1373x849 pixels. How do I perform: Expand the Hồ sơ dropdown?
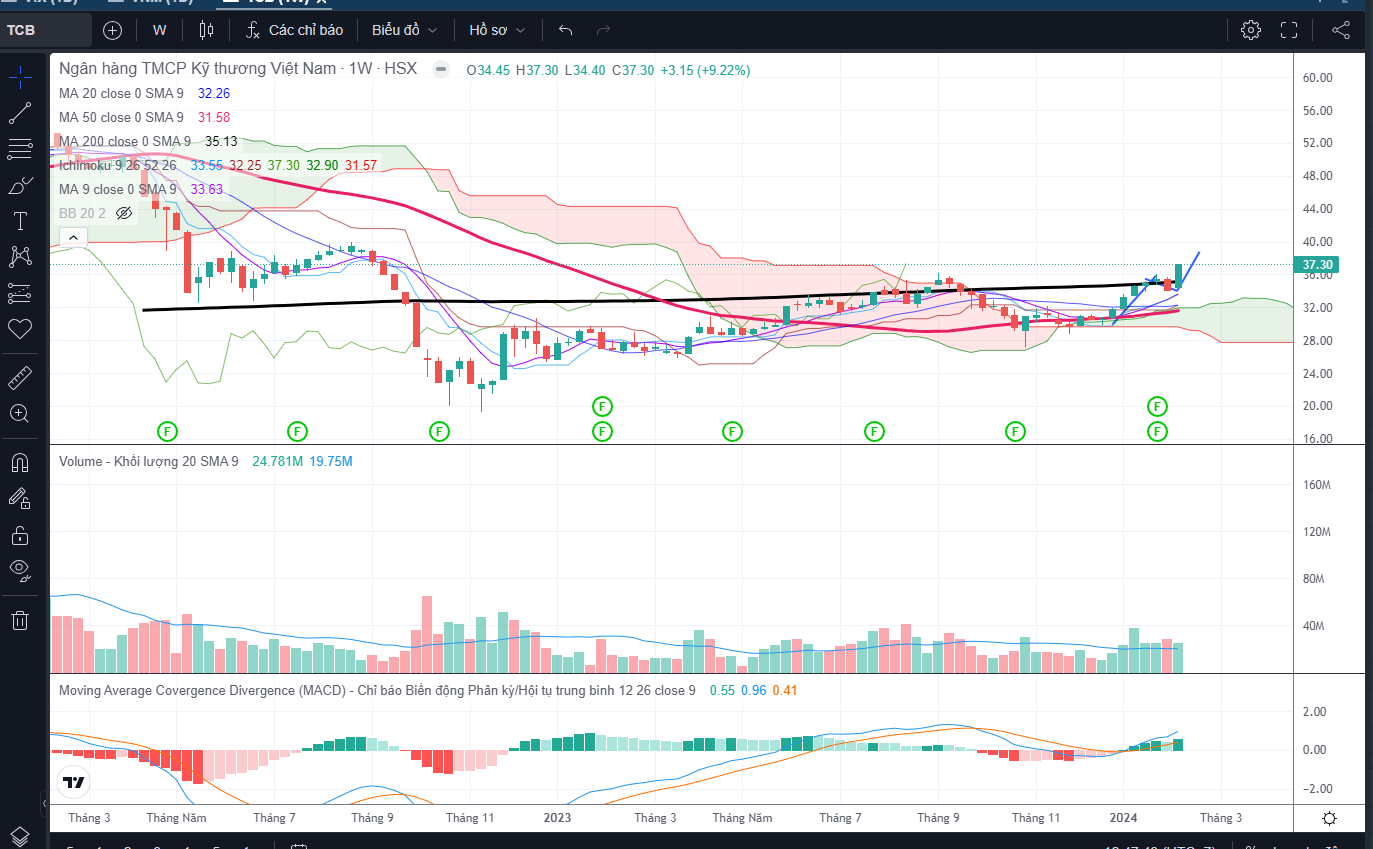(x=497, y=30)
